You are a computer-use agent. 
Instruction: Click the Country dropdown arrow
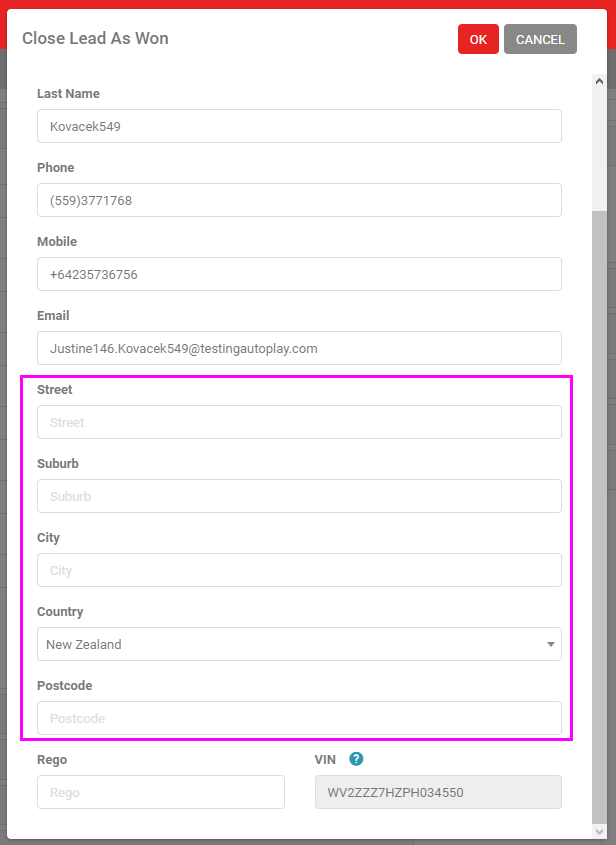click(551, 645)
